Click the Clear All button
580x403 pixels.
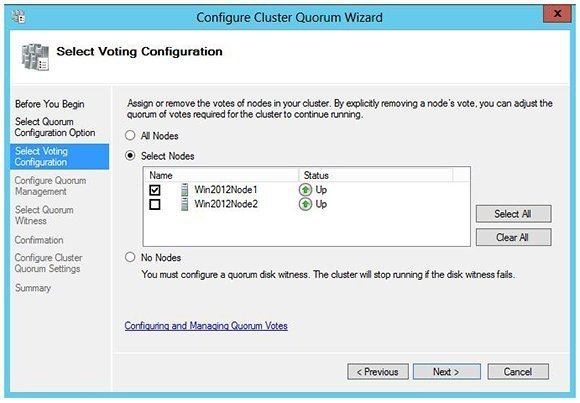pos(513,237)
